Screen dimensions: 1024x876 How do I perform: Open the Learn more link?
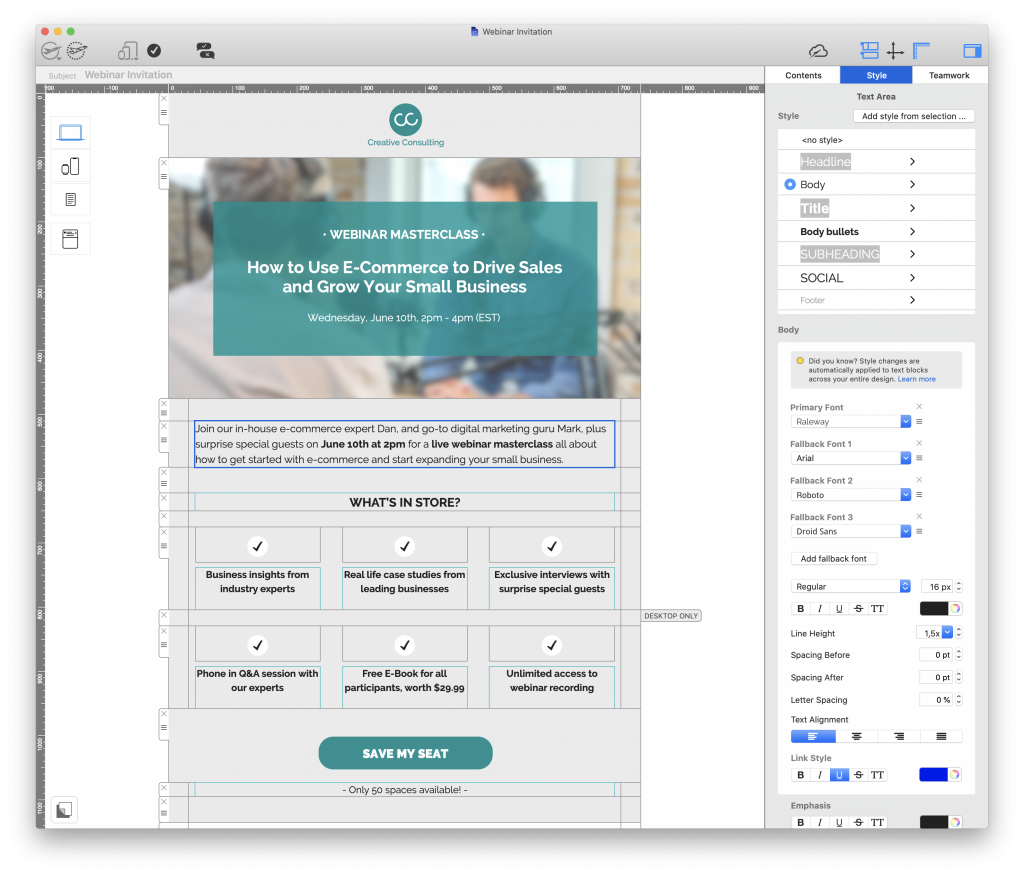[916, 379]
